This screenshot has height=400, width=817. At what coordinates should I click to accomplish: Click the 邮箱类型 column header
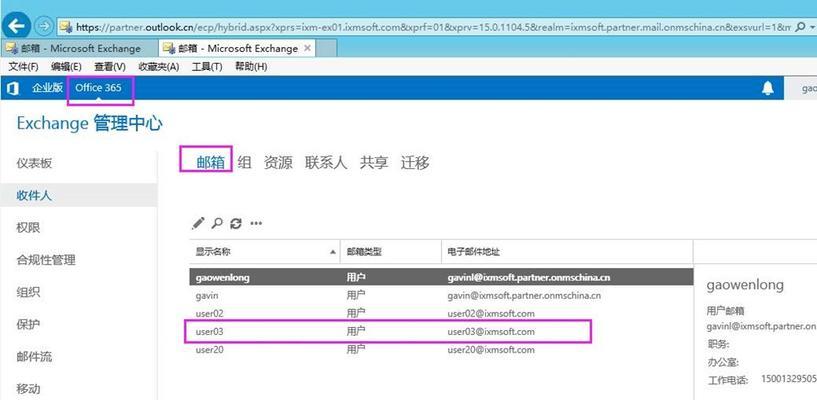391,252
